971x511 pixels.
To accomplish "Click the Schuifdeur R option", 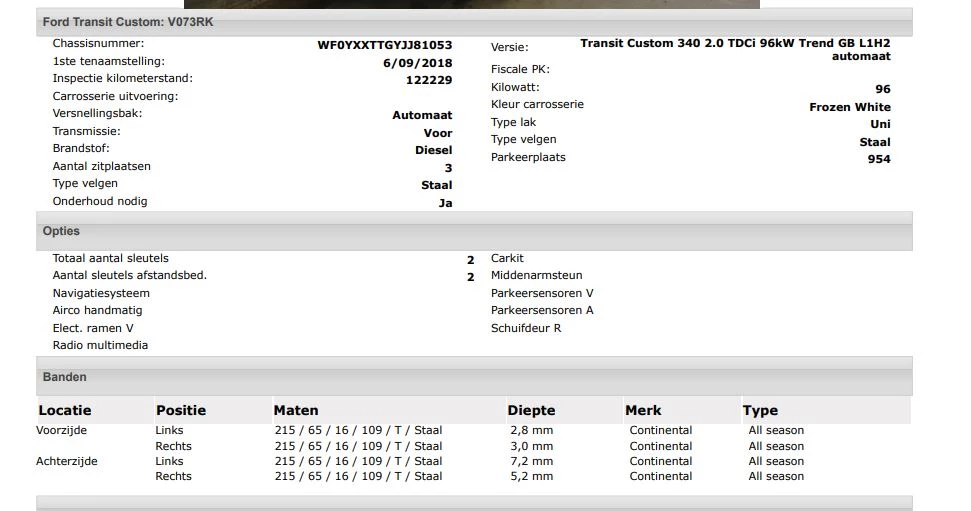I will (526, 328).
